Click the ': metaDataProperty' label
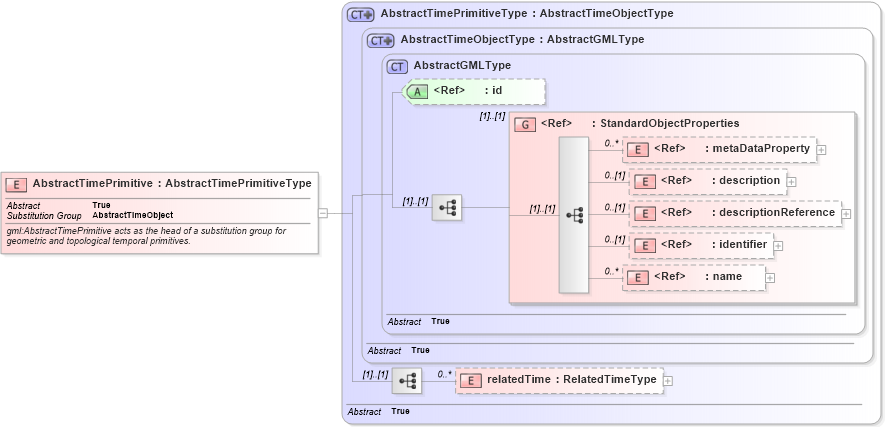886x427 pixels. 758,149
